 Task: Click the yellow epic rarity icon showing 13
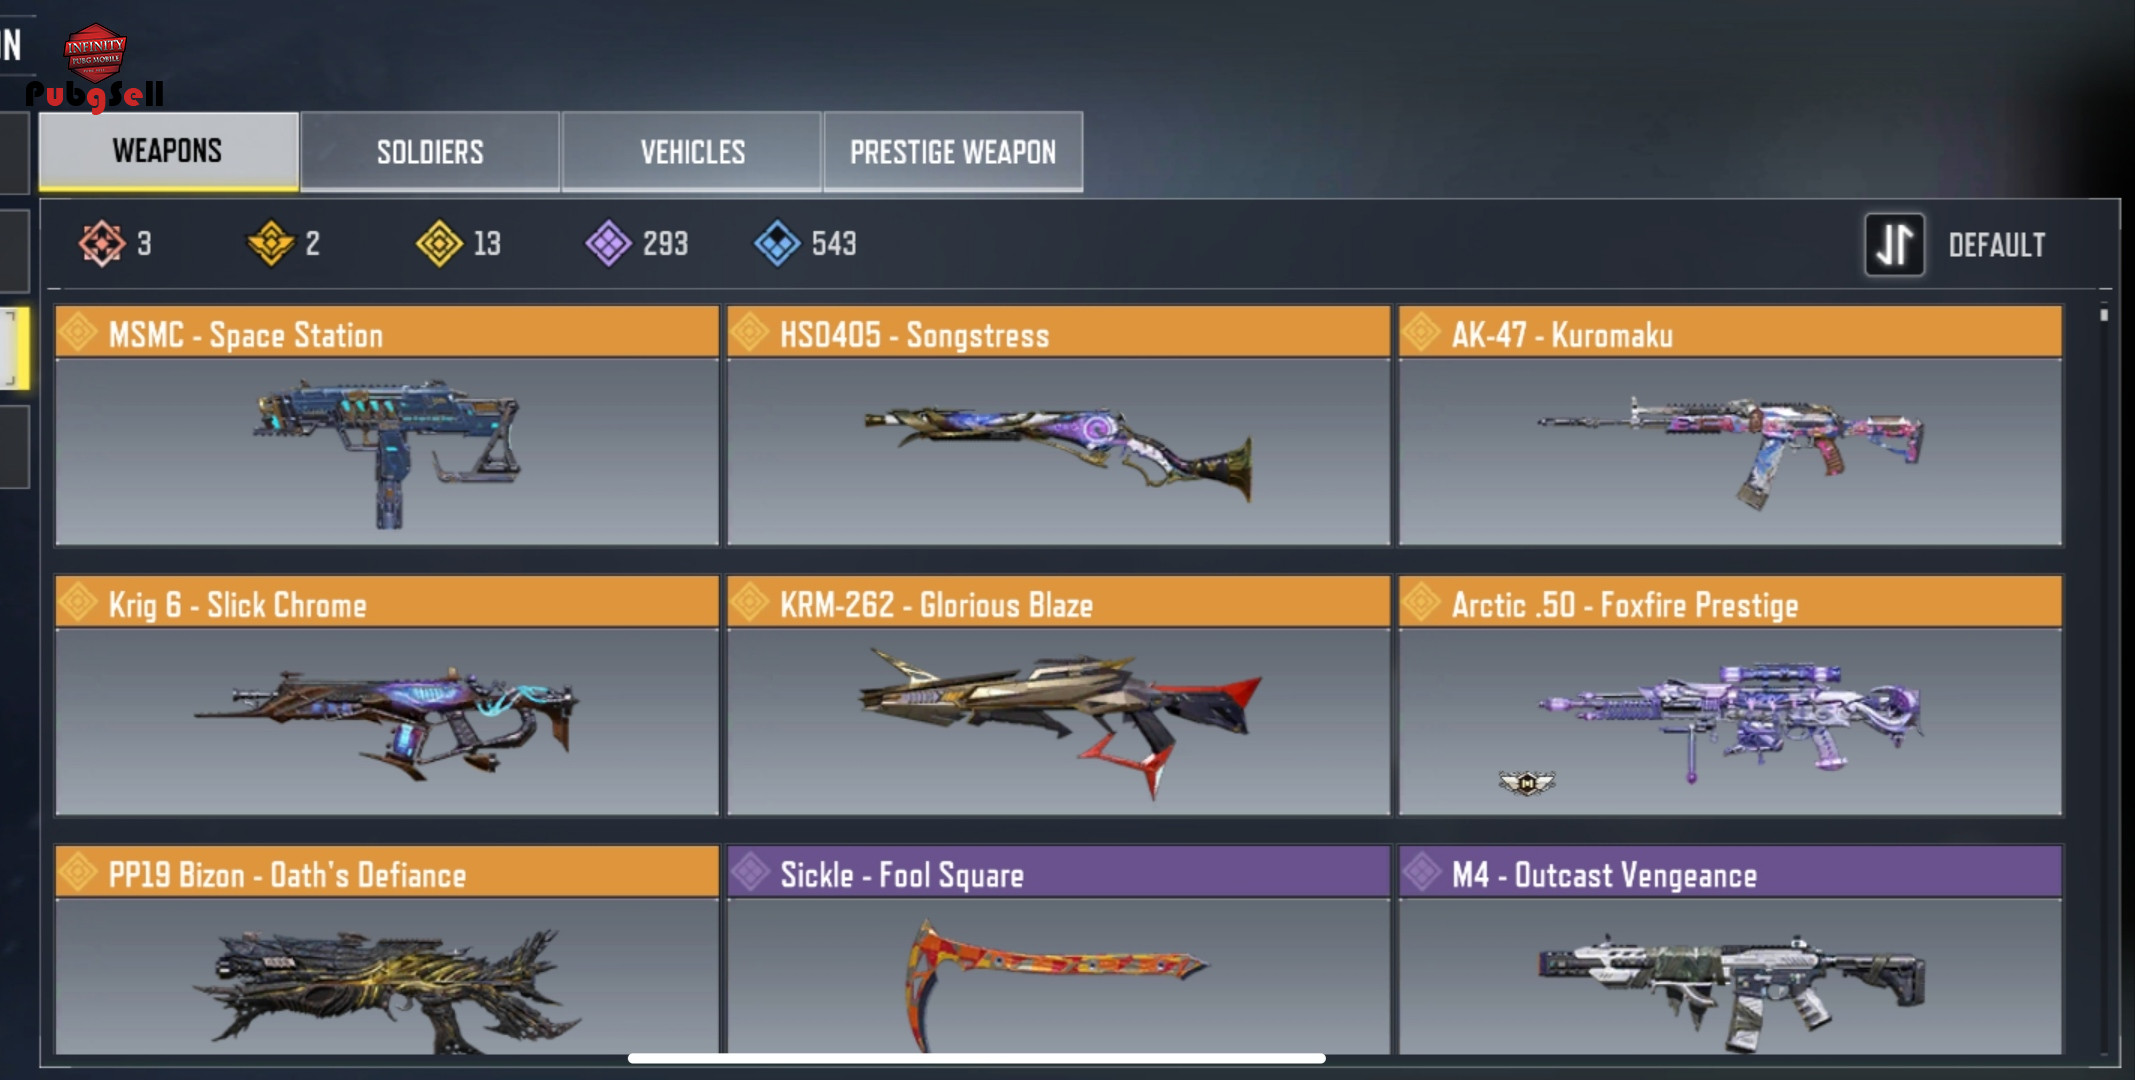point(439,243)
